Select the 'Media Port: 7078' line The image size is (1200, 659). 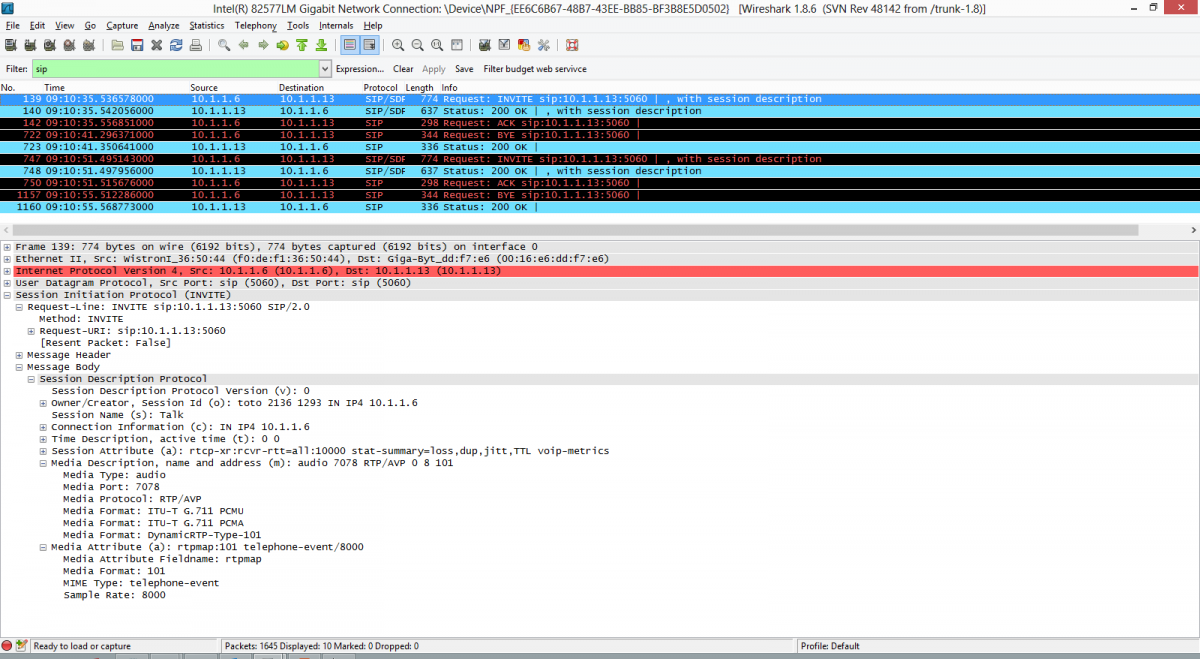pyautogui.click(x=111, y=487)
